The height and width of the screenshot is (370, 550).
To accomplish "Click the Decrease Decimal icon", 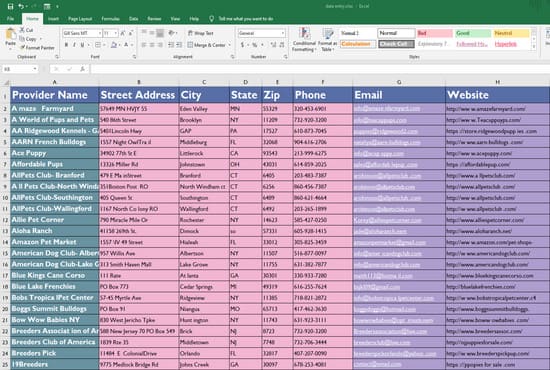I will tap(281, 45).
